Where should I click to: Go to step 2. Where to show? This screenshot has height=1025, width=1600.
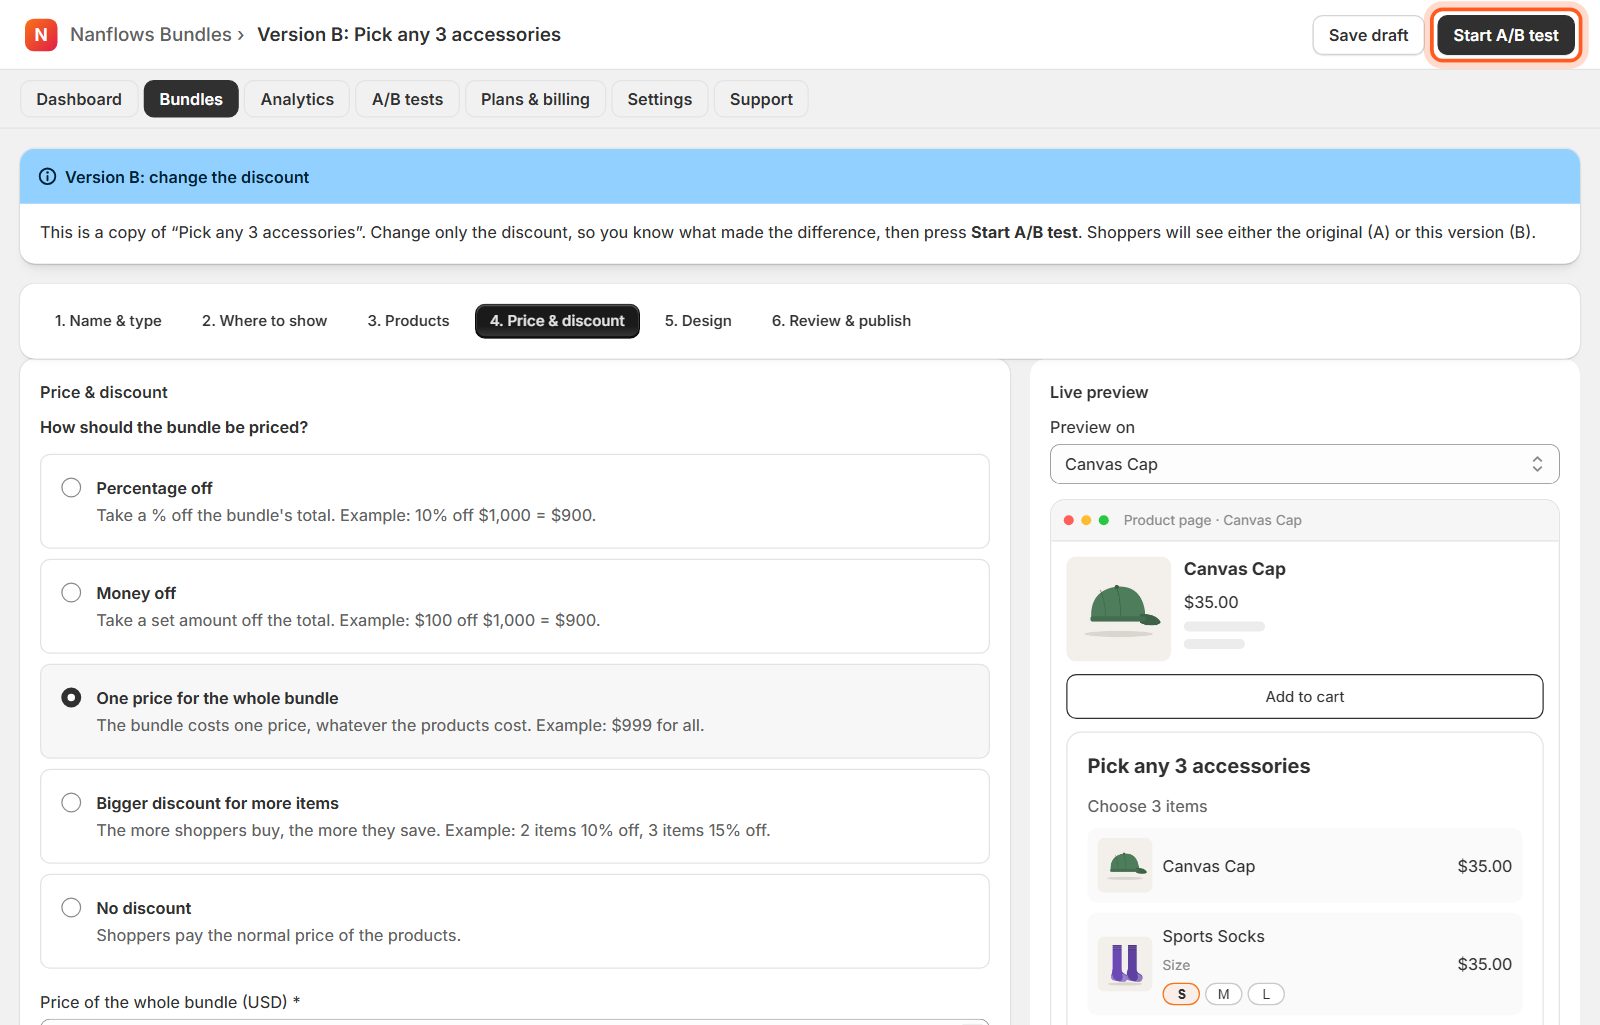[x=264, y=321]
